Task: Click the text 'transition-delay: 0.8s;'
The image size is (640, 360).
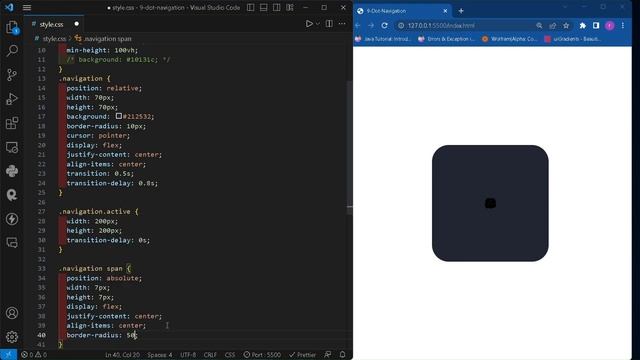Action: (x=112, y=183)
